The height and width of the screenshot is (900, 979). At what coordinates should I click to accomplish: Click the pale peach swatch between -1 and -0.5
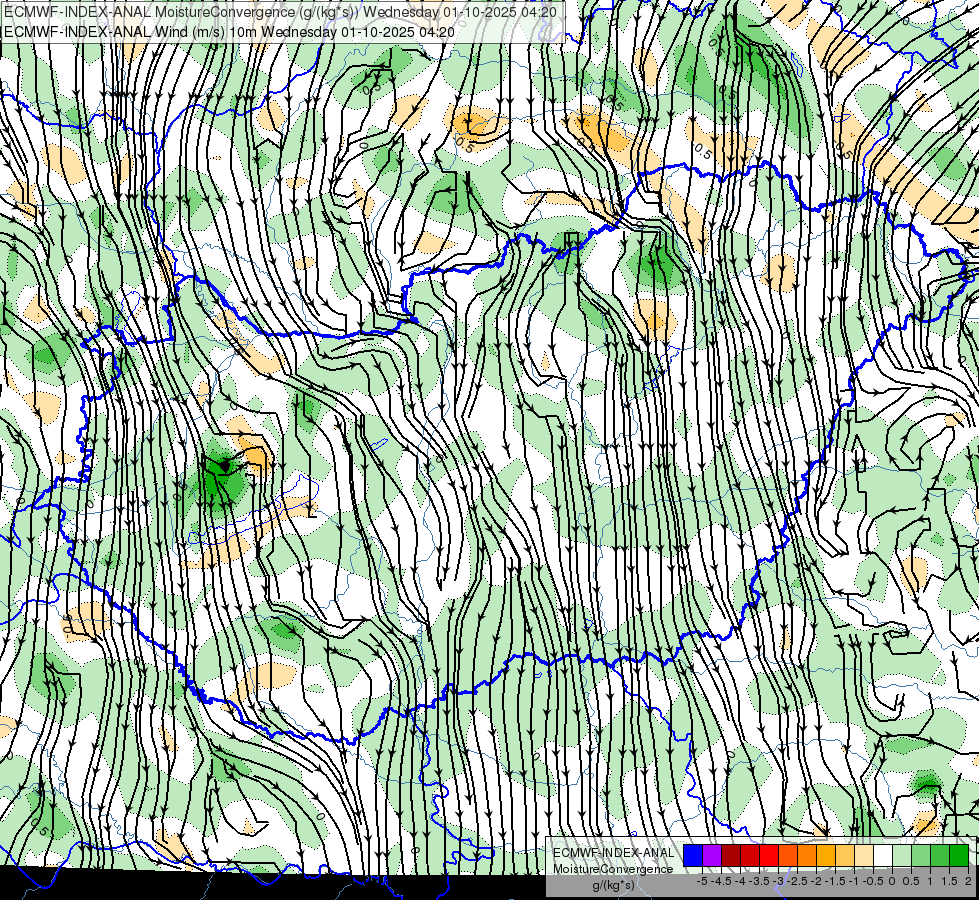tap(864, 856)
